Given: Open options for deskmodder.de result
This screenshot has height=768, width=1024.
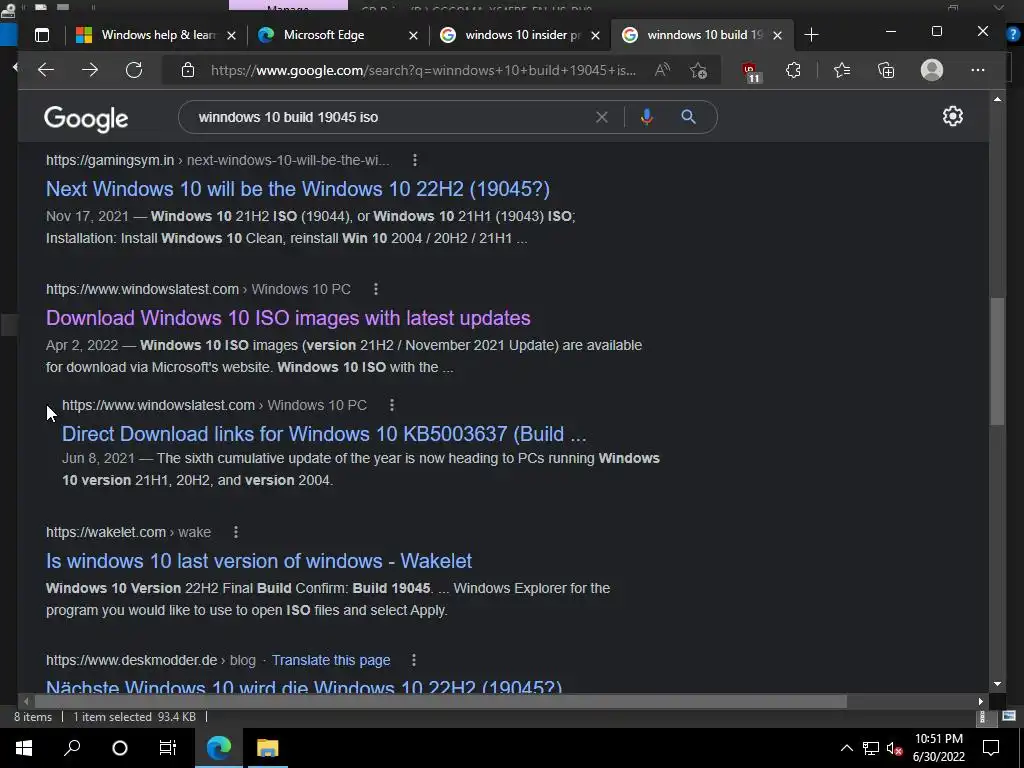Looking at the screenshot, I should [x=413, y=660].
